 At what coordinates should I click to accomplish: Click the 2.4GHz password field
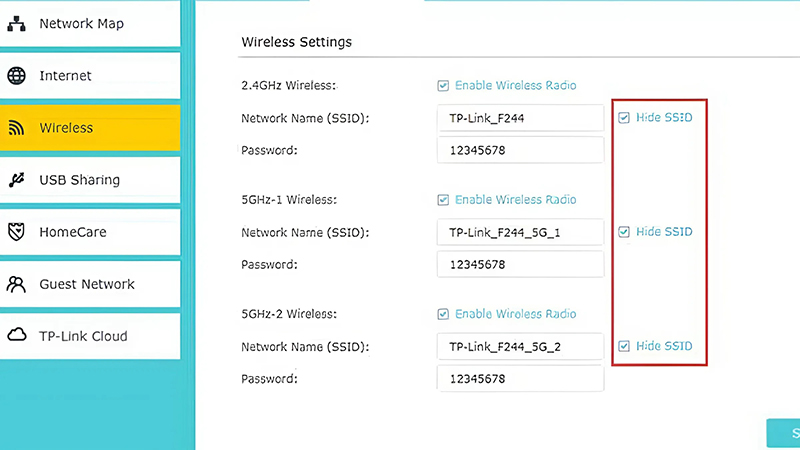520,150
